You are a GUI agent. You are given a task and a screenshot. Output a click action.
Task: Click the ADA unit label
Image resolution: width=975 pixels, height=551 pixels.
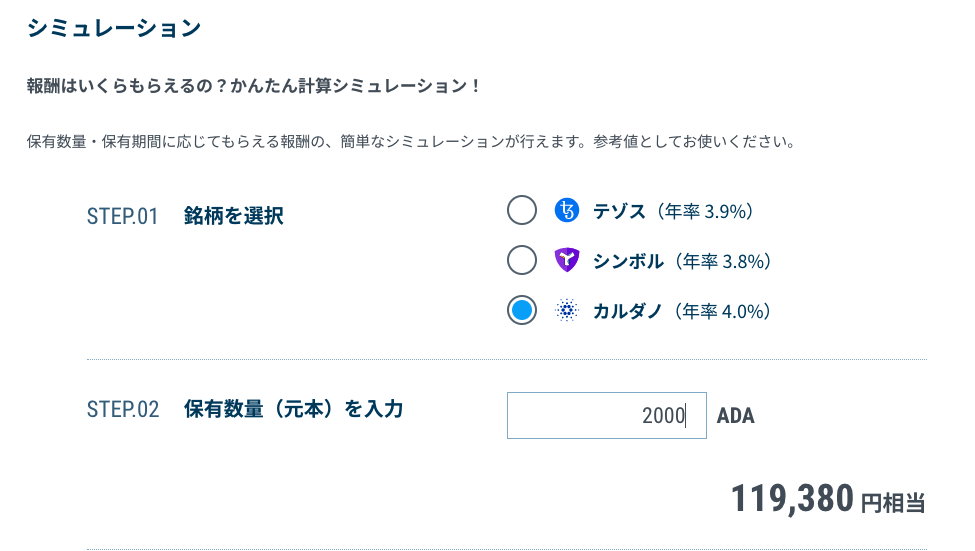coord(736,415)
